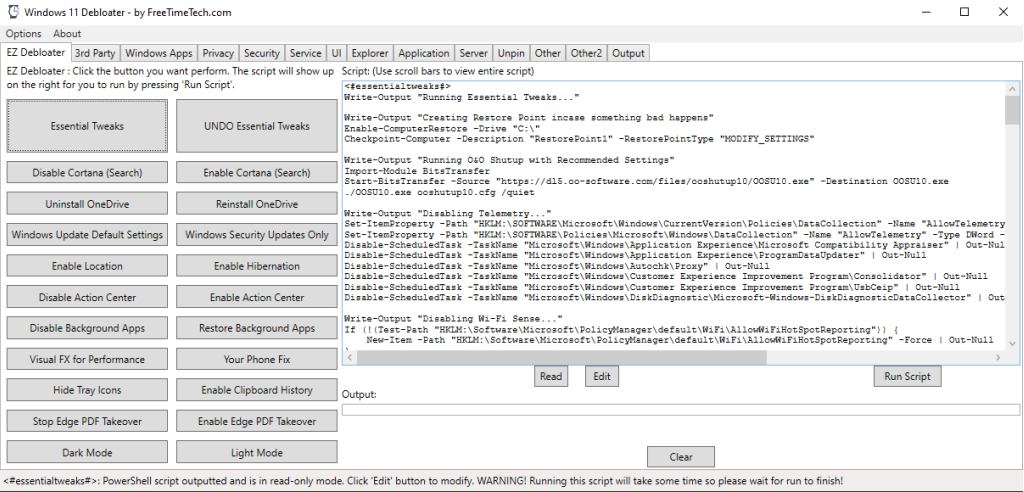Click Disable Cortana (Search)
The width and height of the screenshot is (1024, 492).
pos(88,172)
